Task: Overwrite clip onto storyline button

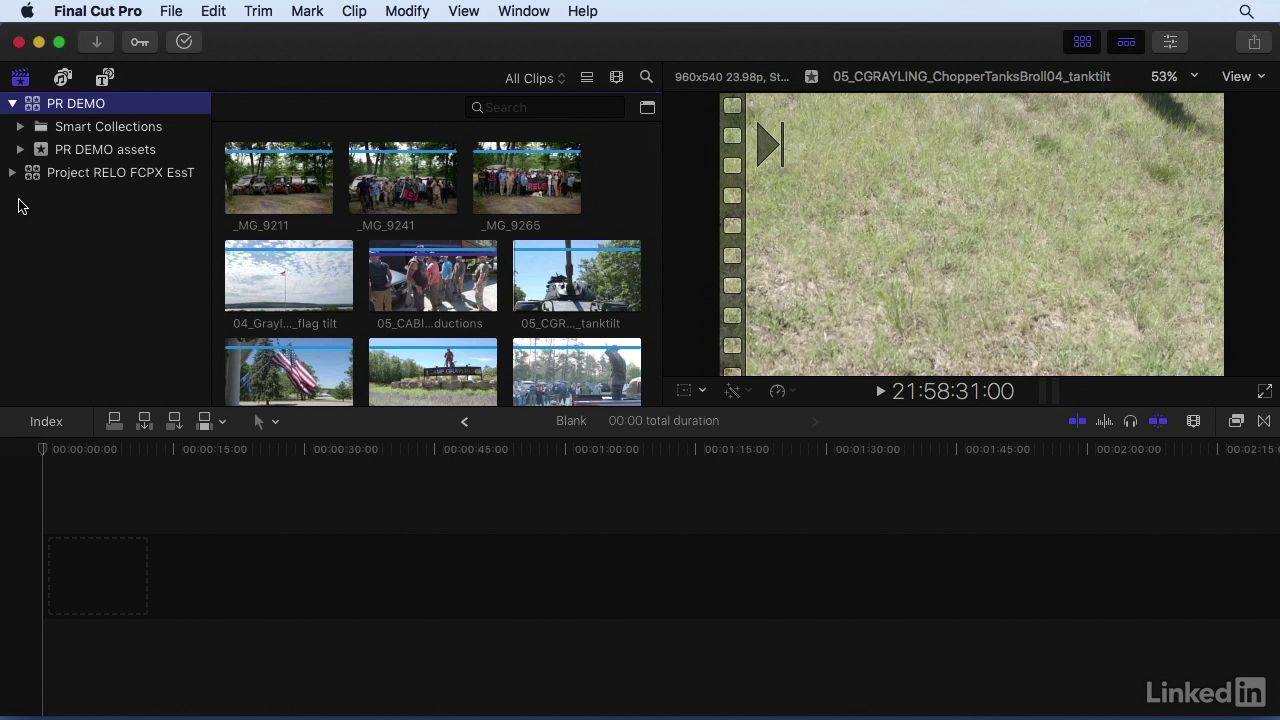Action: pyautogui.click(x=204, y=421)
